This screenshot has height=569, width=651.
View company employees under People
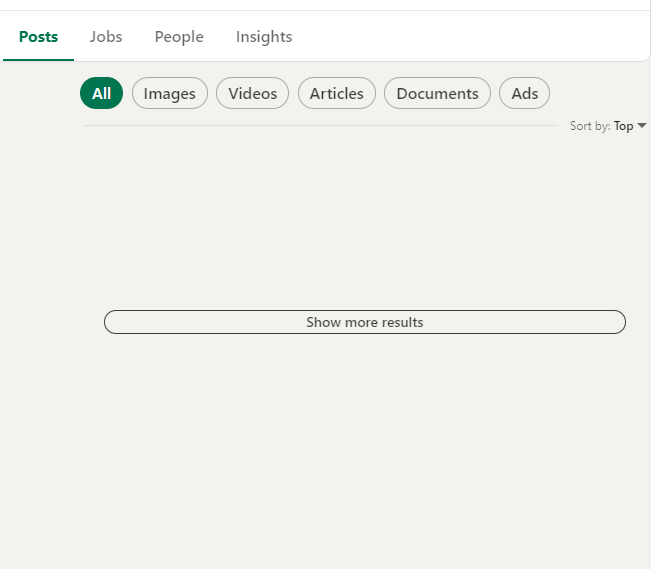tap(179, 37)
